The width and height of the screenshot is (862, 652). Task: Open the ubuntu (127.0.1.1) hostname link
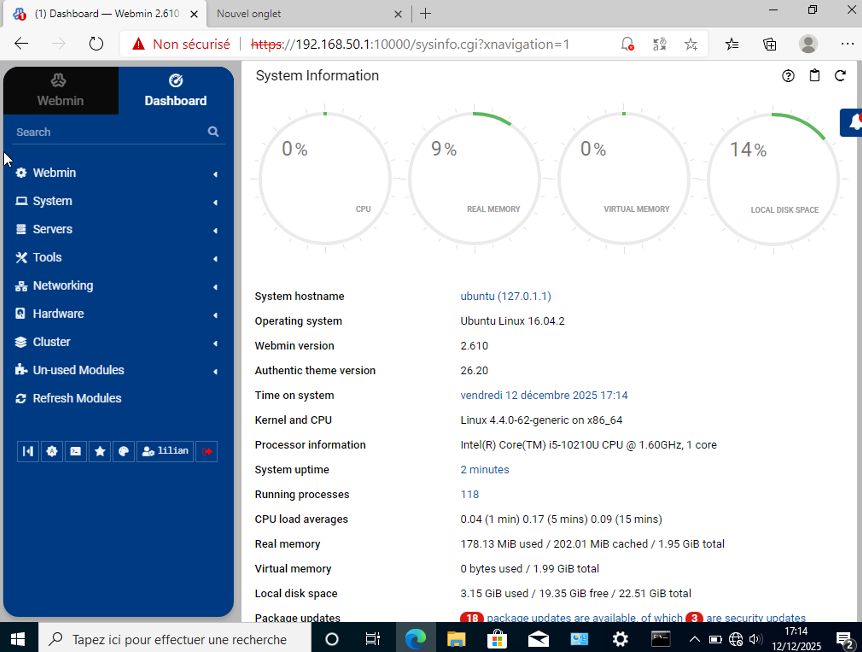tap(505, 296)
